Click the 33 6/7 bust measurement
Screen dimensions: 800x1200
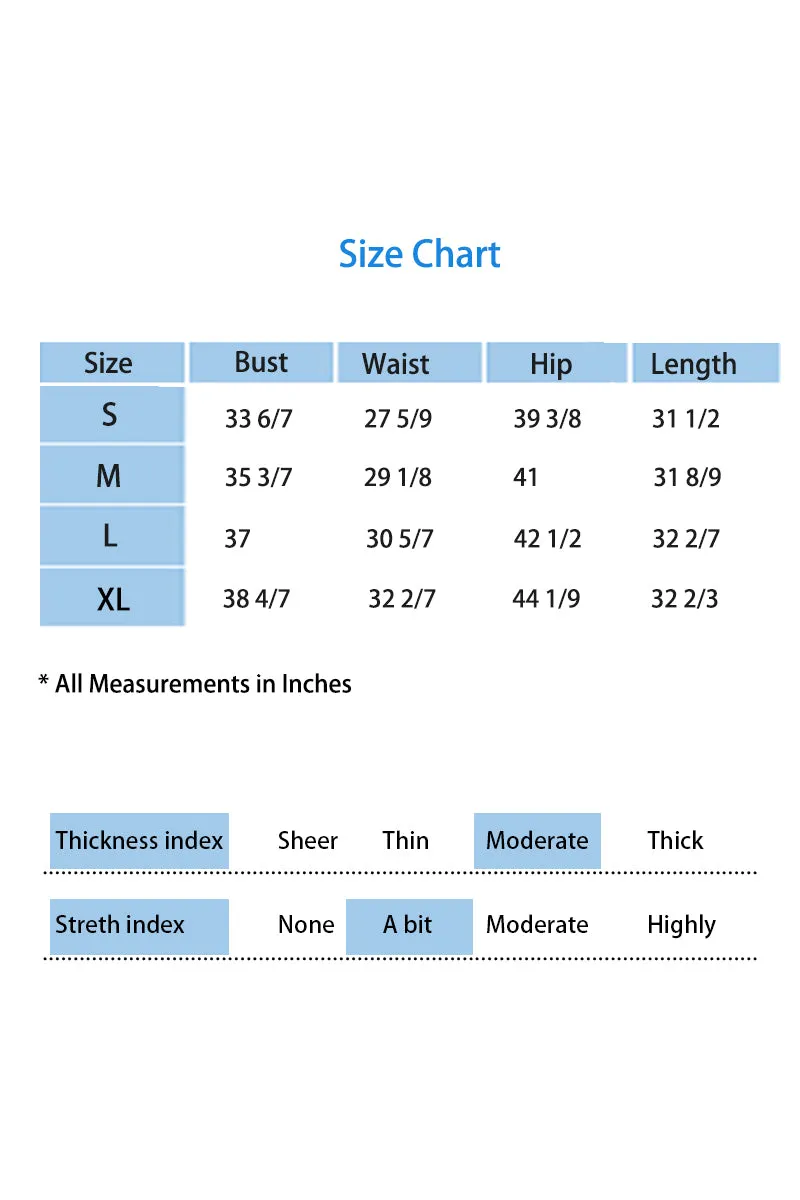point(259,419)
